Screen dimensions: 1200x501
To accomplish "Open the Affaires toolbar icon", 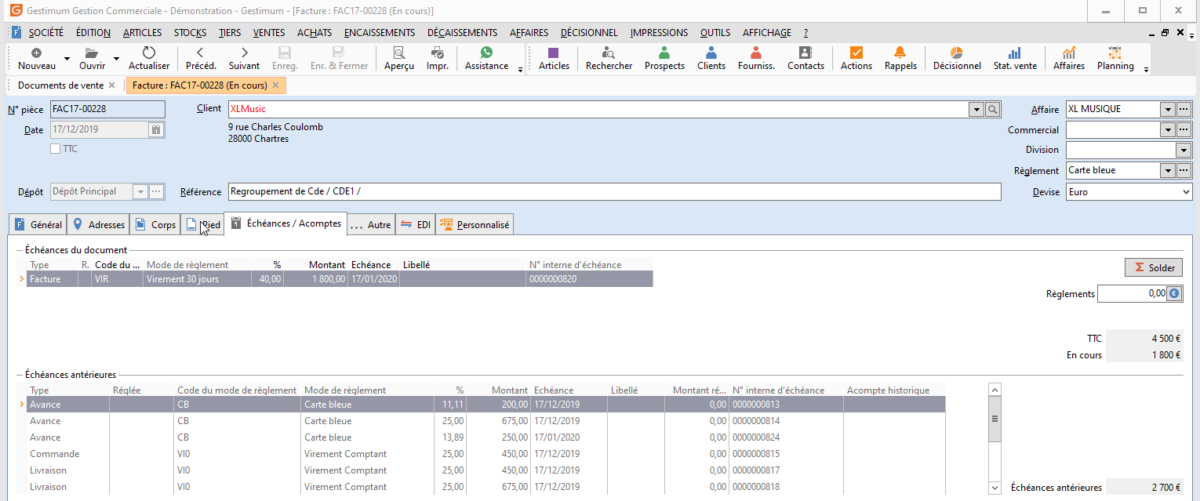I will click(1069, 52).
